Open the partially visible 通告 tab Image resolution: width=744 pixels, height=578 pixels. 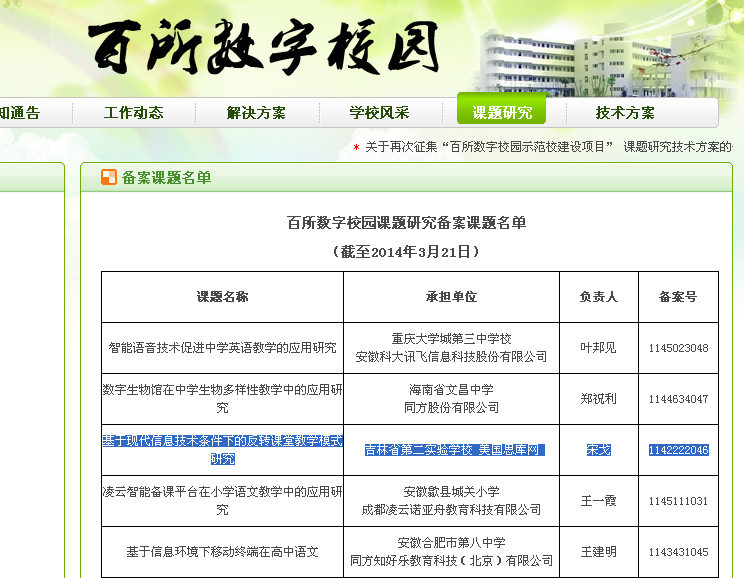click(20, 113)
